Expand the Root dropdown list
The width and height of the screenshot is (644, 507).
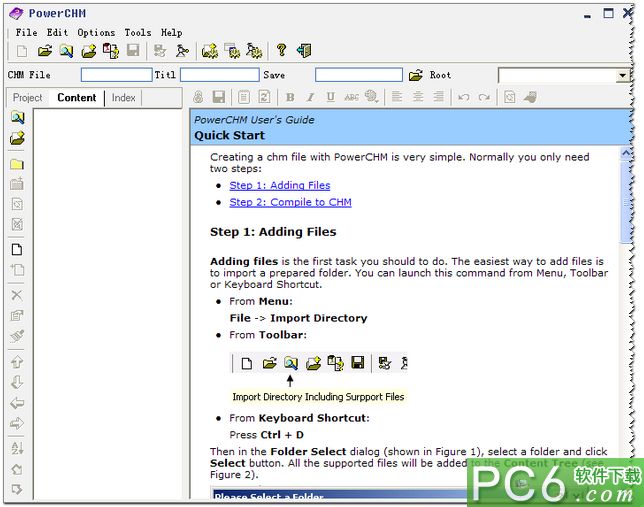coord(622,76)
